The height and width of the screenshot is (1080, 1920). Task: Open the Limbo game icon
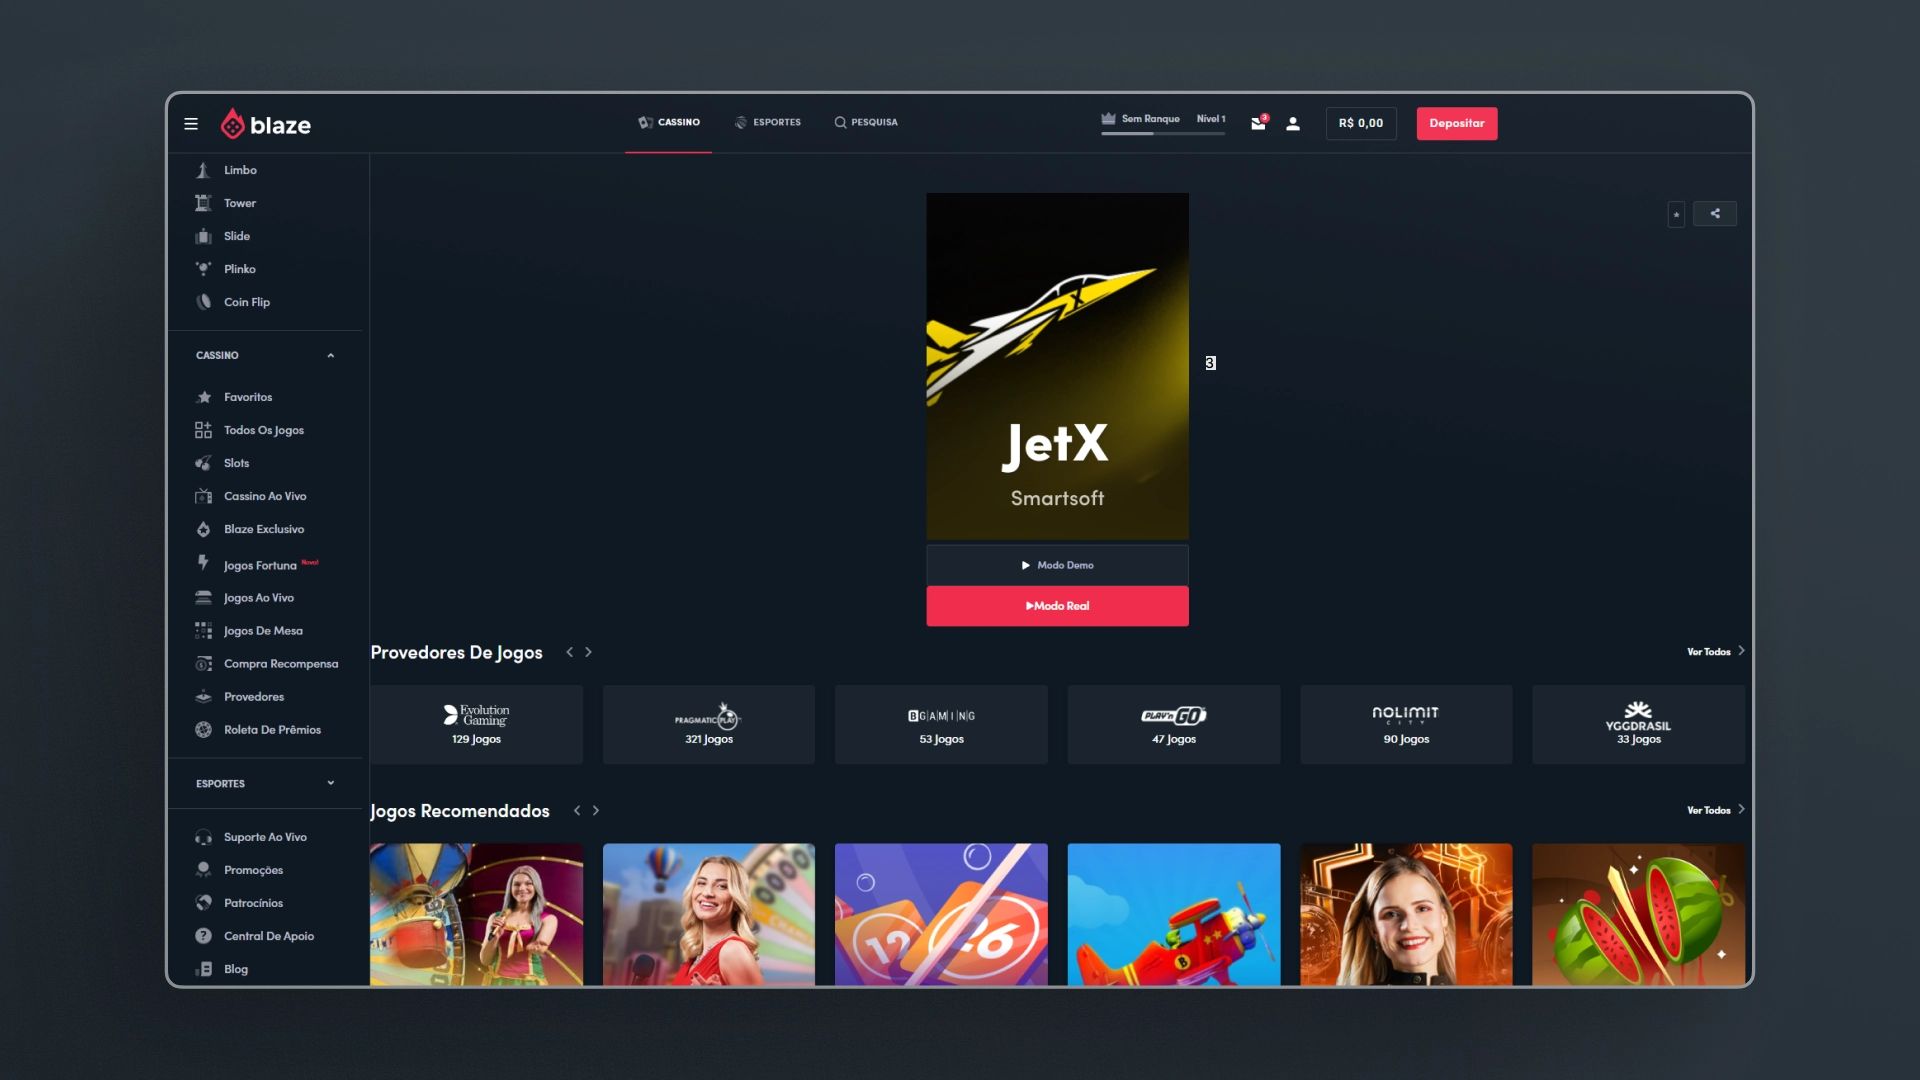coord(203,170)
